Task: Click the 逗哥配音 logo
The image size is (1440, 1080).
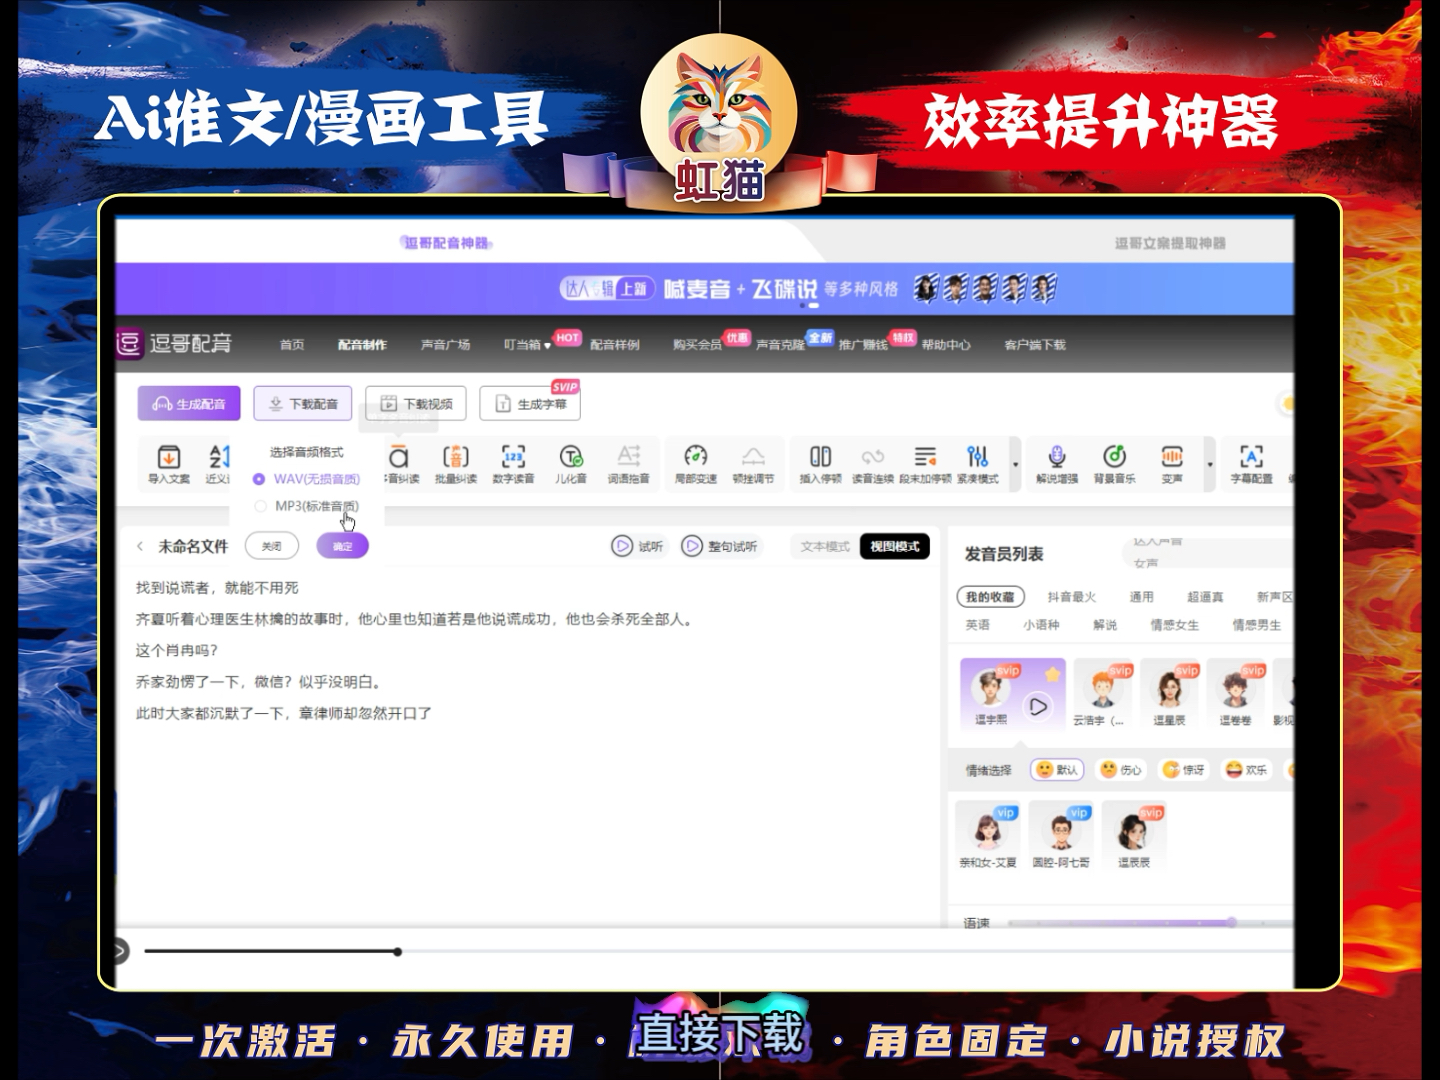Action: pos(174,344)
